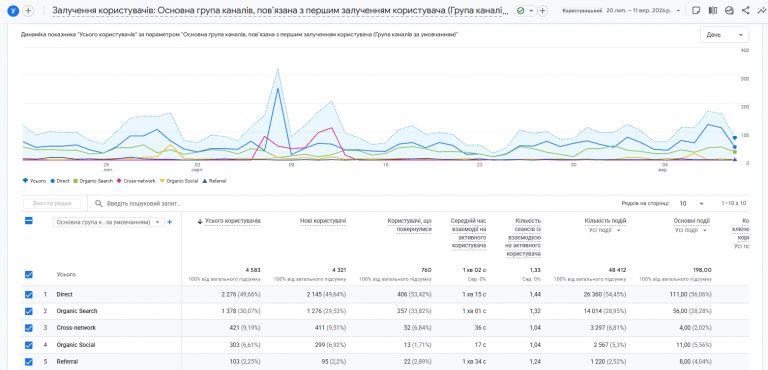Toggle 'Cross-network' series in the chart legend
This screenshot has width=768, height=370.
click(x=136, y=181)
